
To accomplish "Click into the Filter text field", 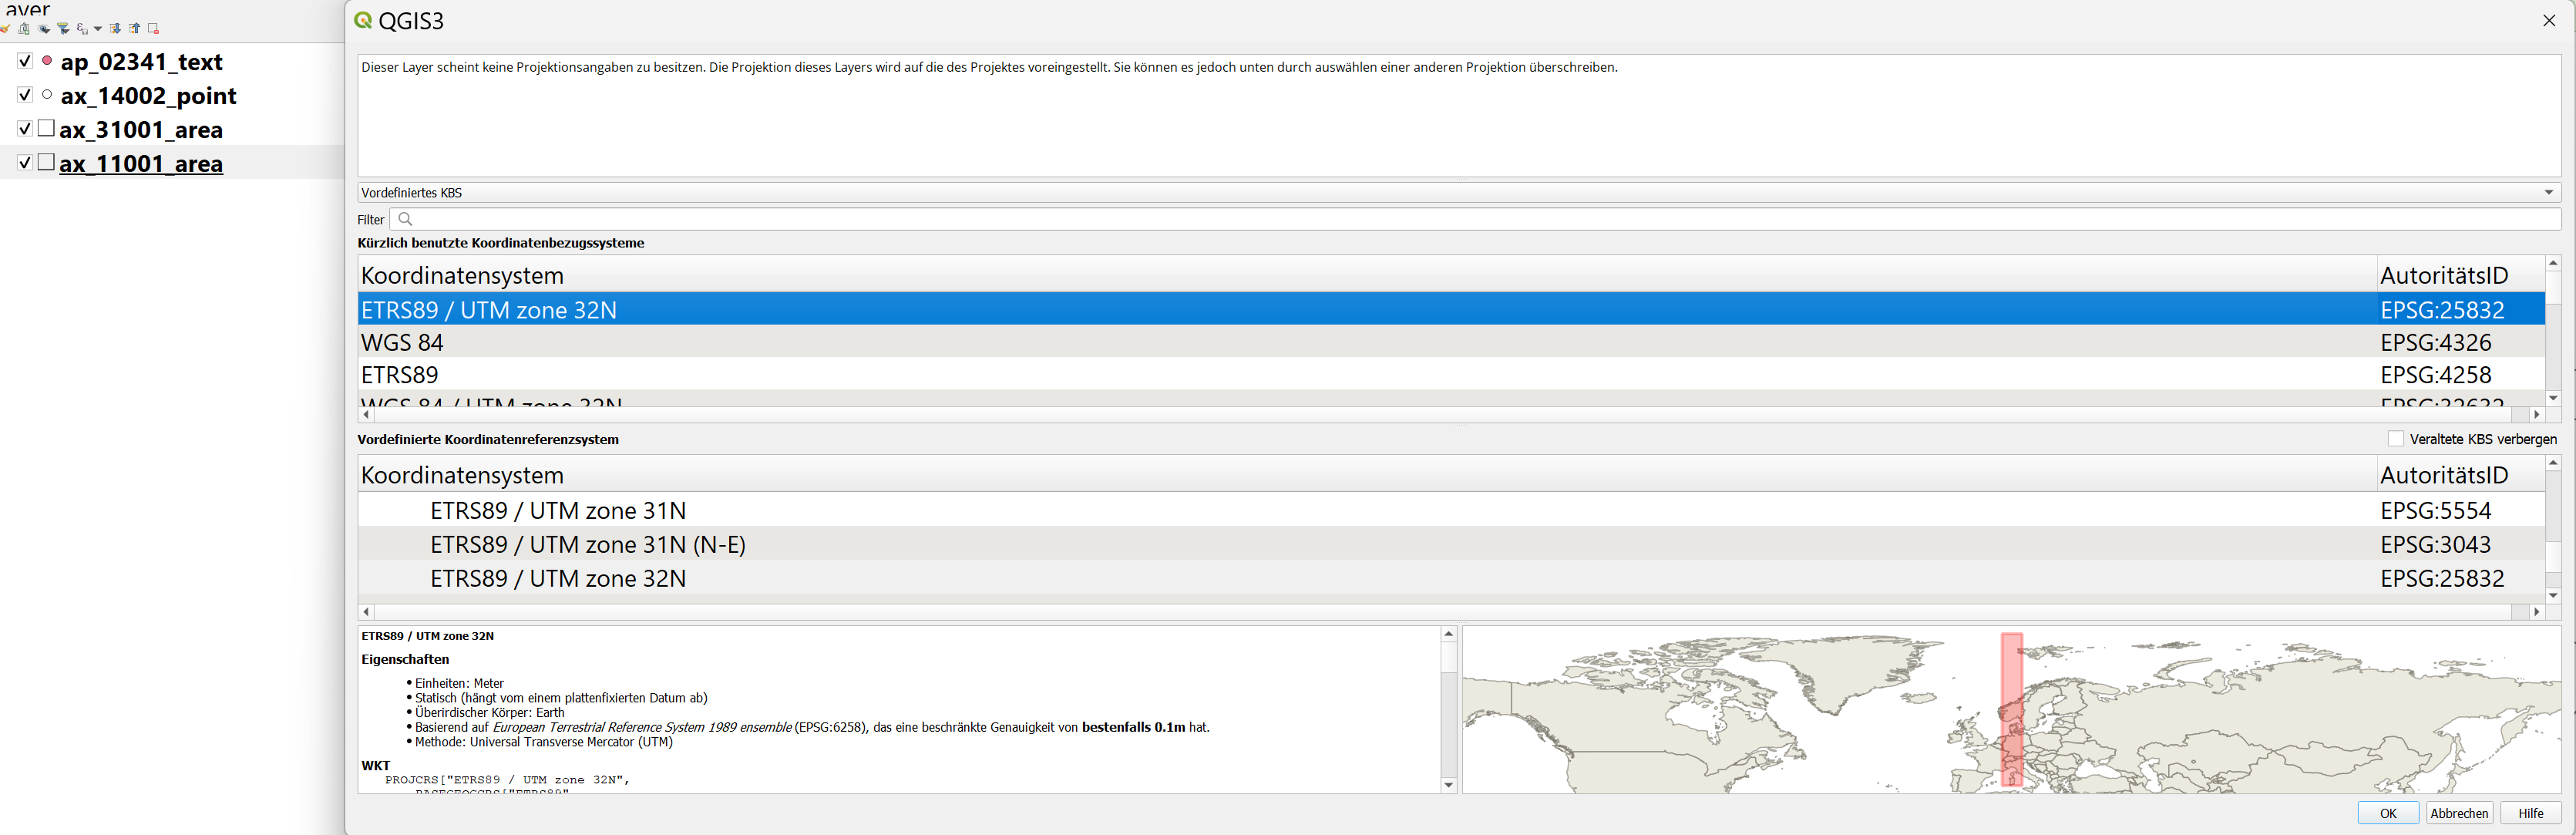I will click(1400, 219).
